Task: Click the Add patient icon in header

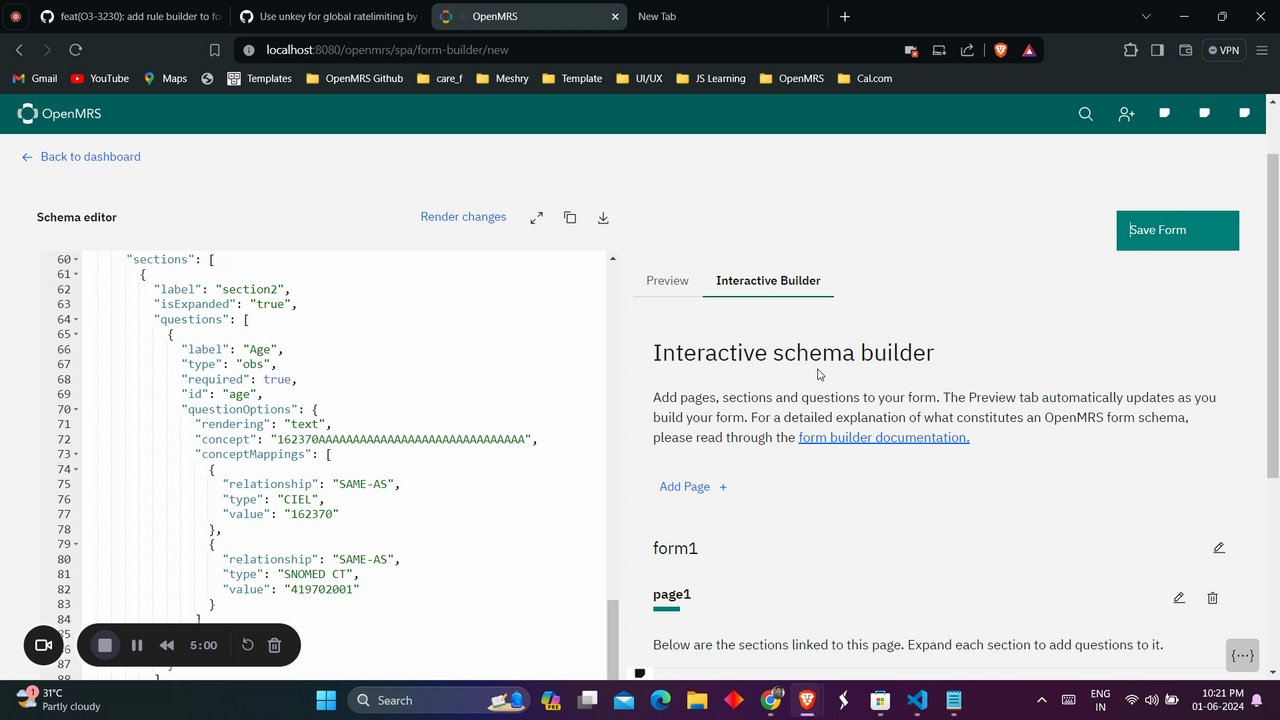Action: [1126, 114]
